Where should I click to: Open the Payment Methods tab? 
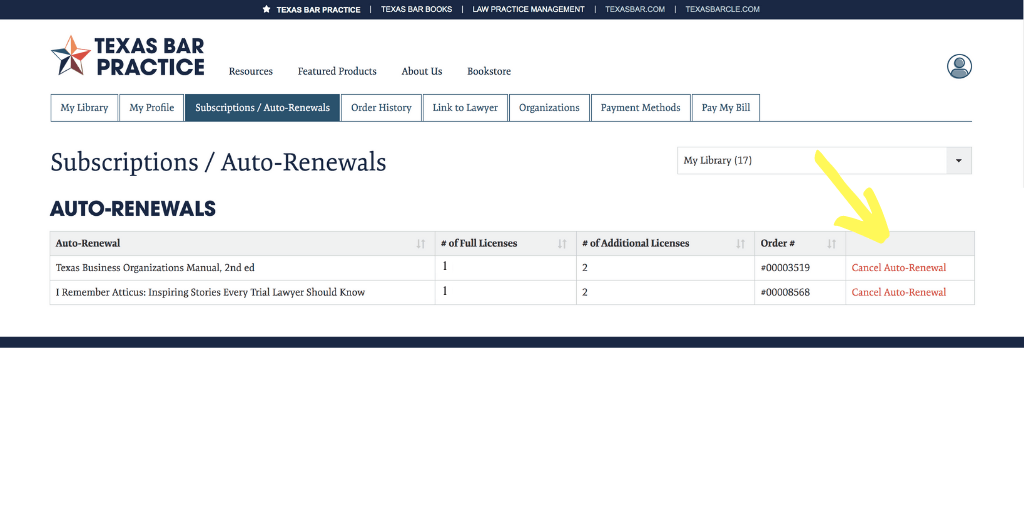[x=641, y=108]
